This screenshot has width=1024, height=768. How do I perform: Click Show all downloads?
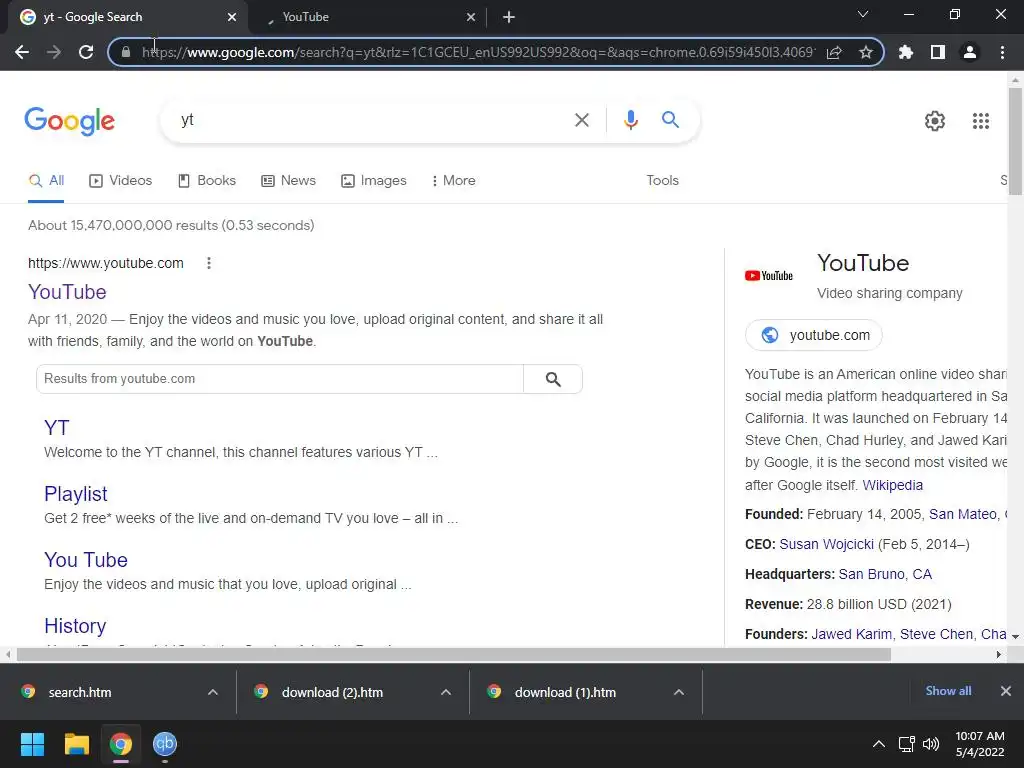click(x=948, y=691)
